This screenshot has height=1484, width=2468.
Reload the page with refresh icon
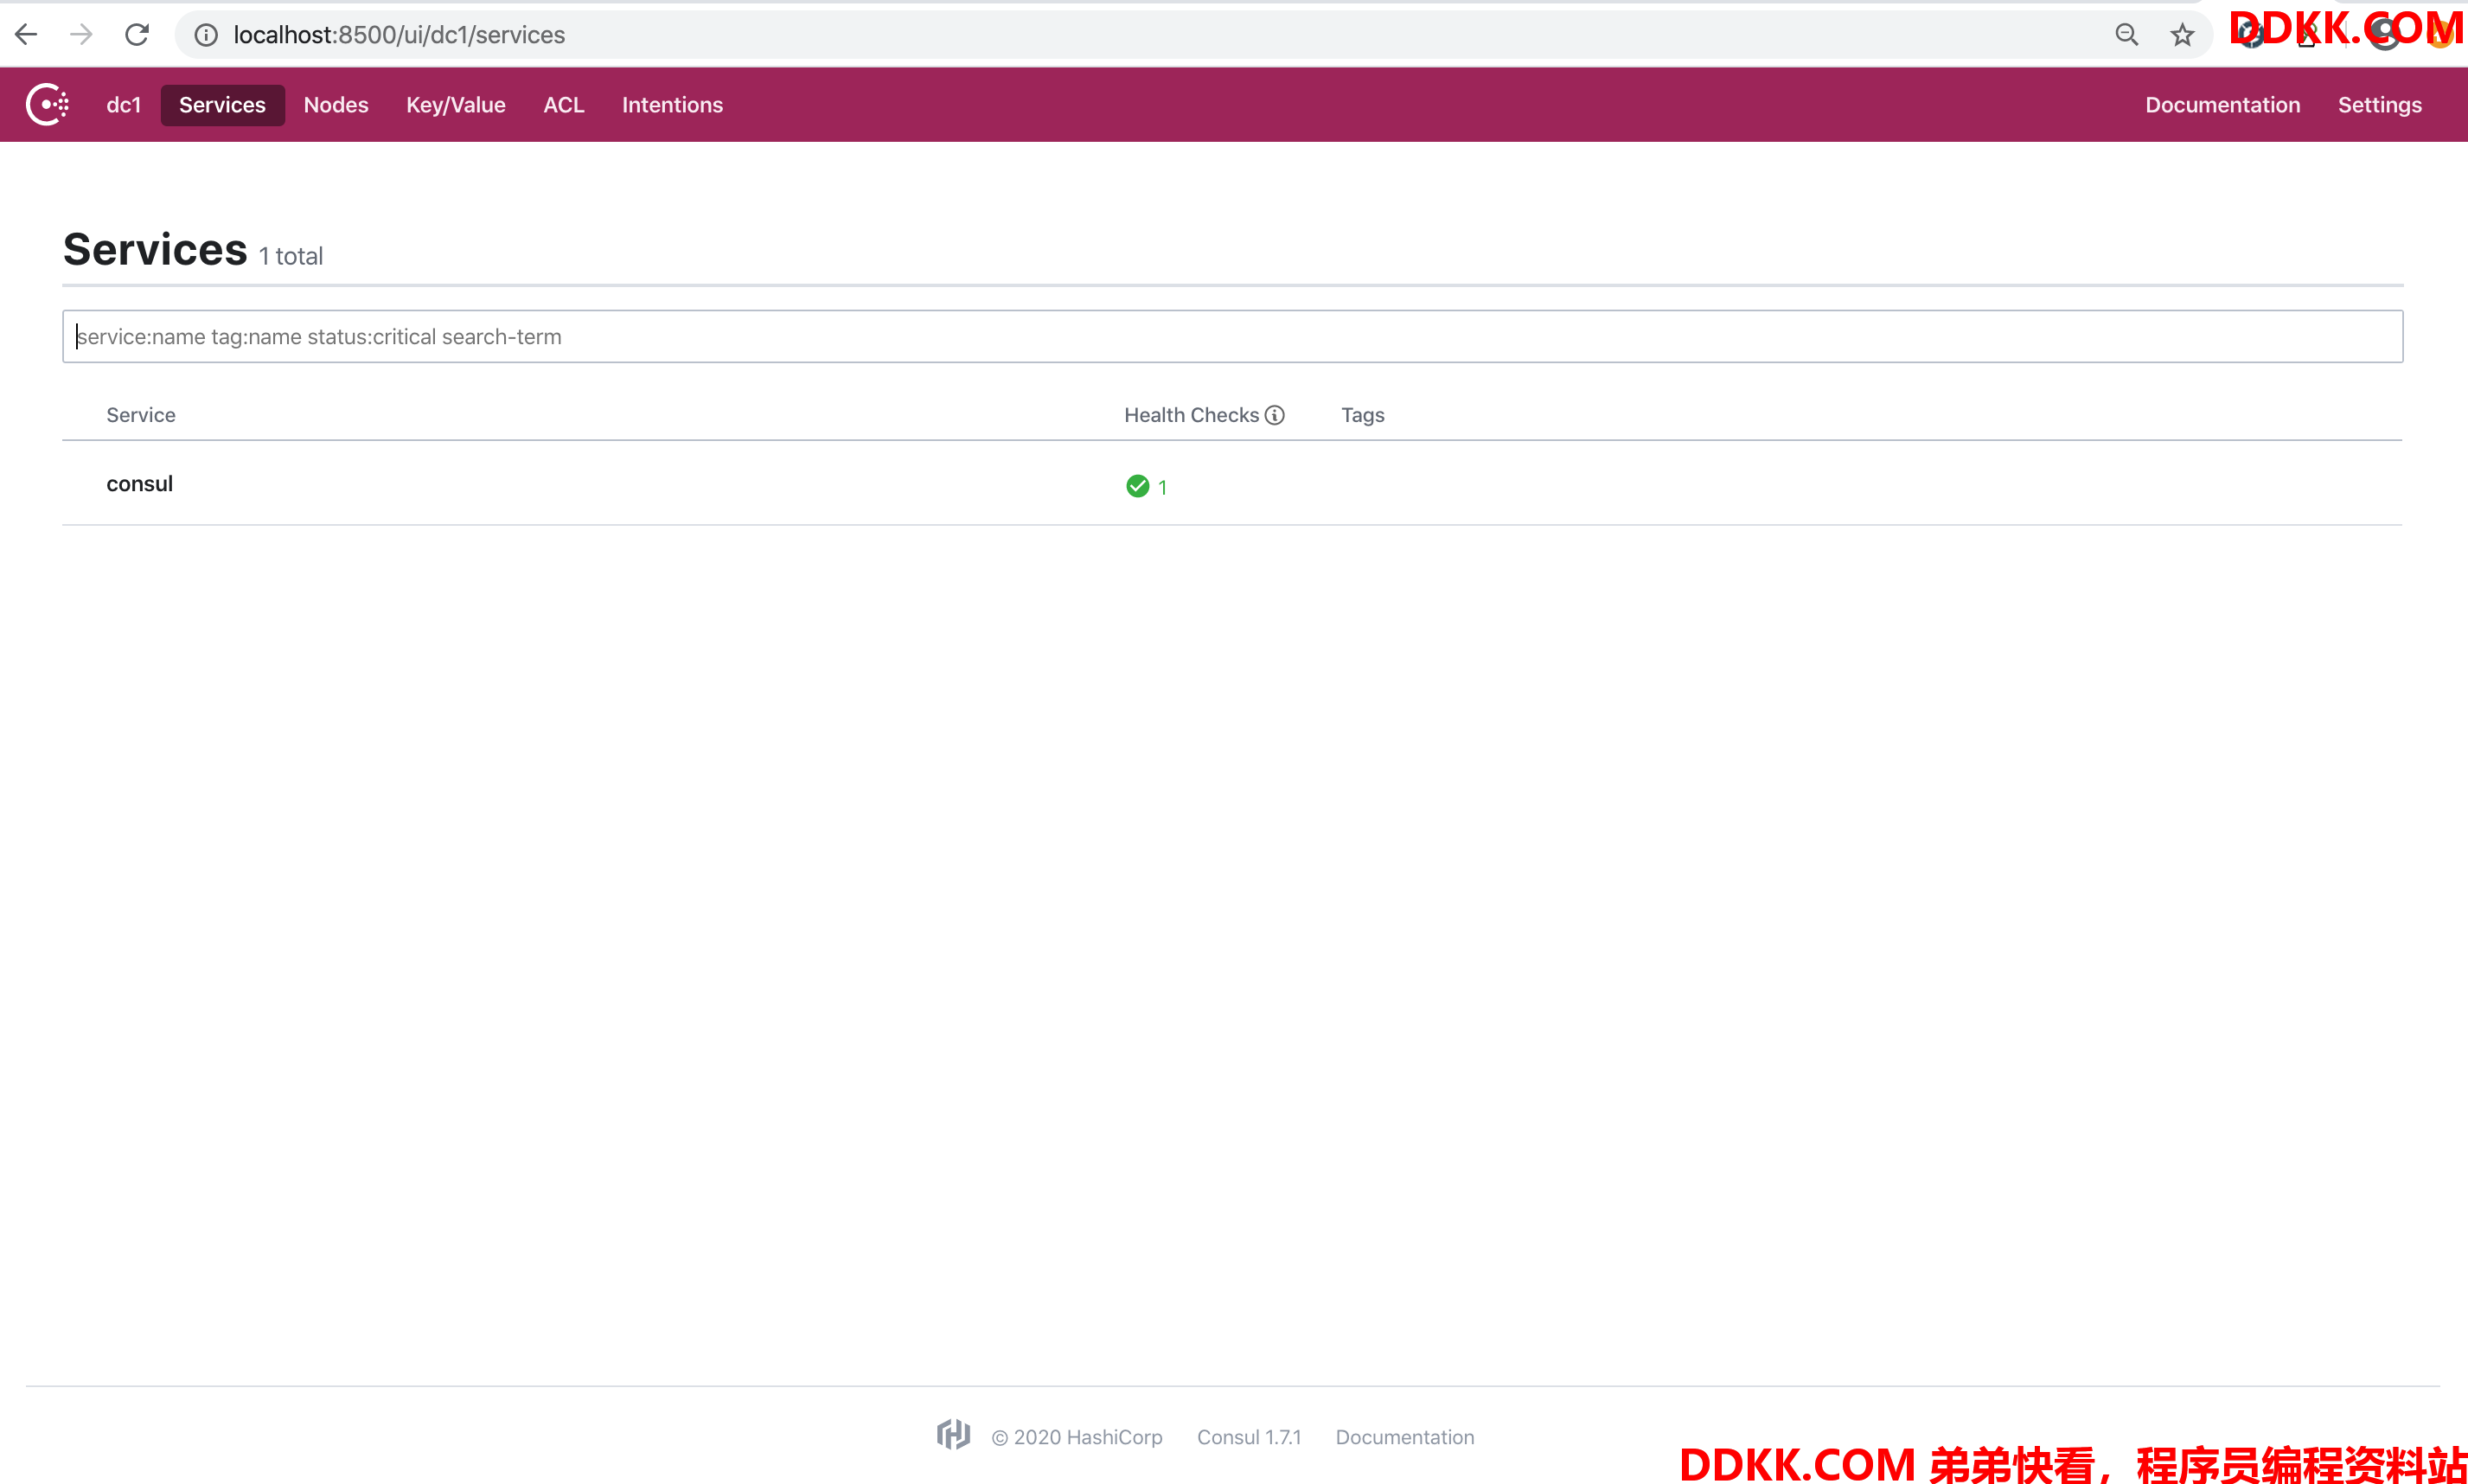tap(137, 35)
